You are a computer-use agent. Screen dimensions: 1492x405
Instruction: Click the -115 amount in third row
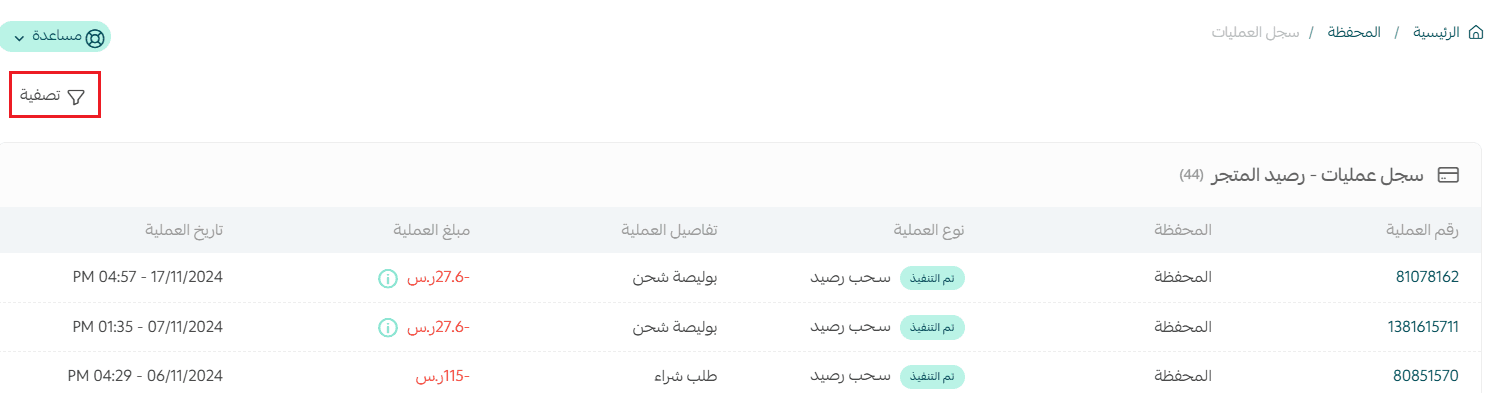click(x=442, y=376)
